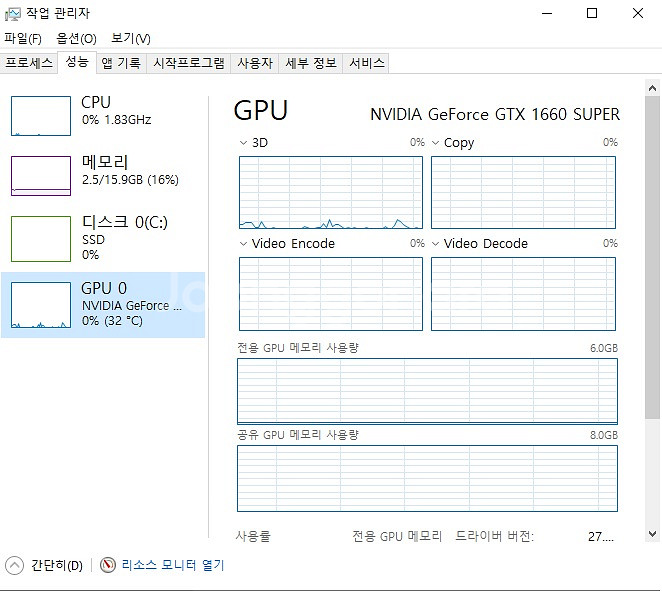Click the large GPU heading
The height and width of the screenshot is (591, 662).
260,111
